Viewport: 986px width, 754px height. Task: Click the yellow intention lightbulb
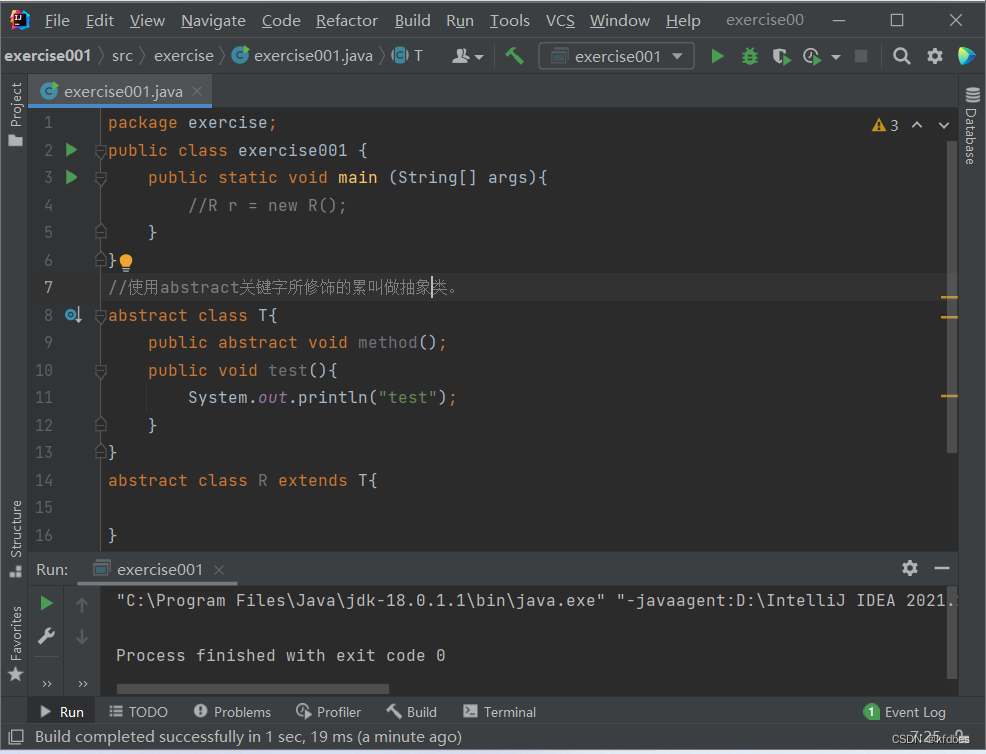point(126,262)
